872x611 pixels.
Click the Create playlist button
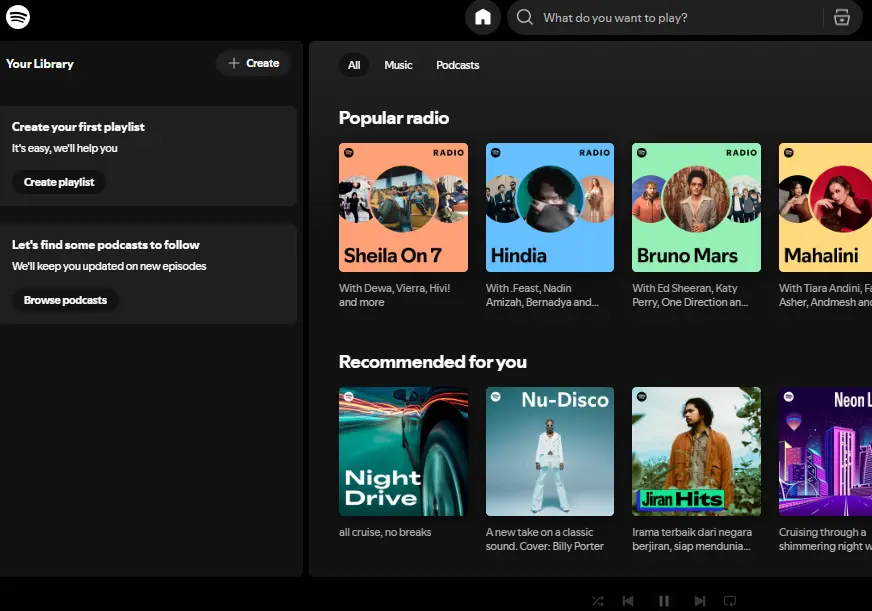point(59,182)
